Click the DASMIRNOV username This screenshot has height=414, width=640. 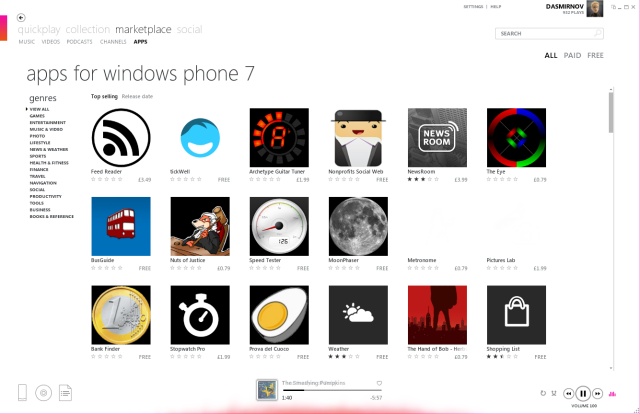(565, 7)
